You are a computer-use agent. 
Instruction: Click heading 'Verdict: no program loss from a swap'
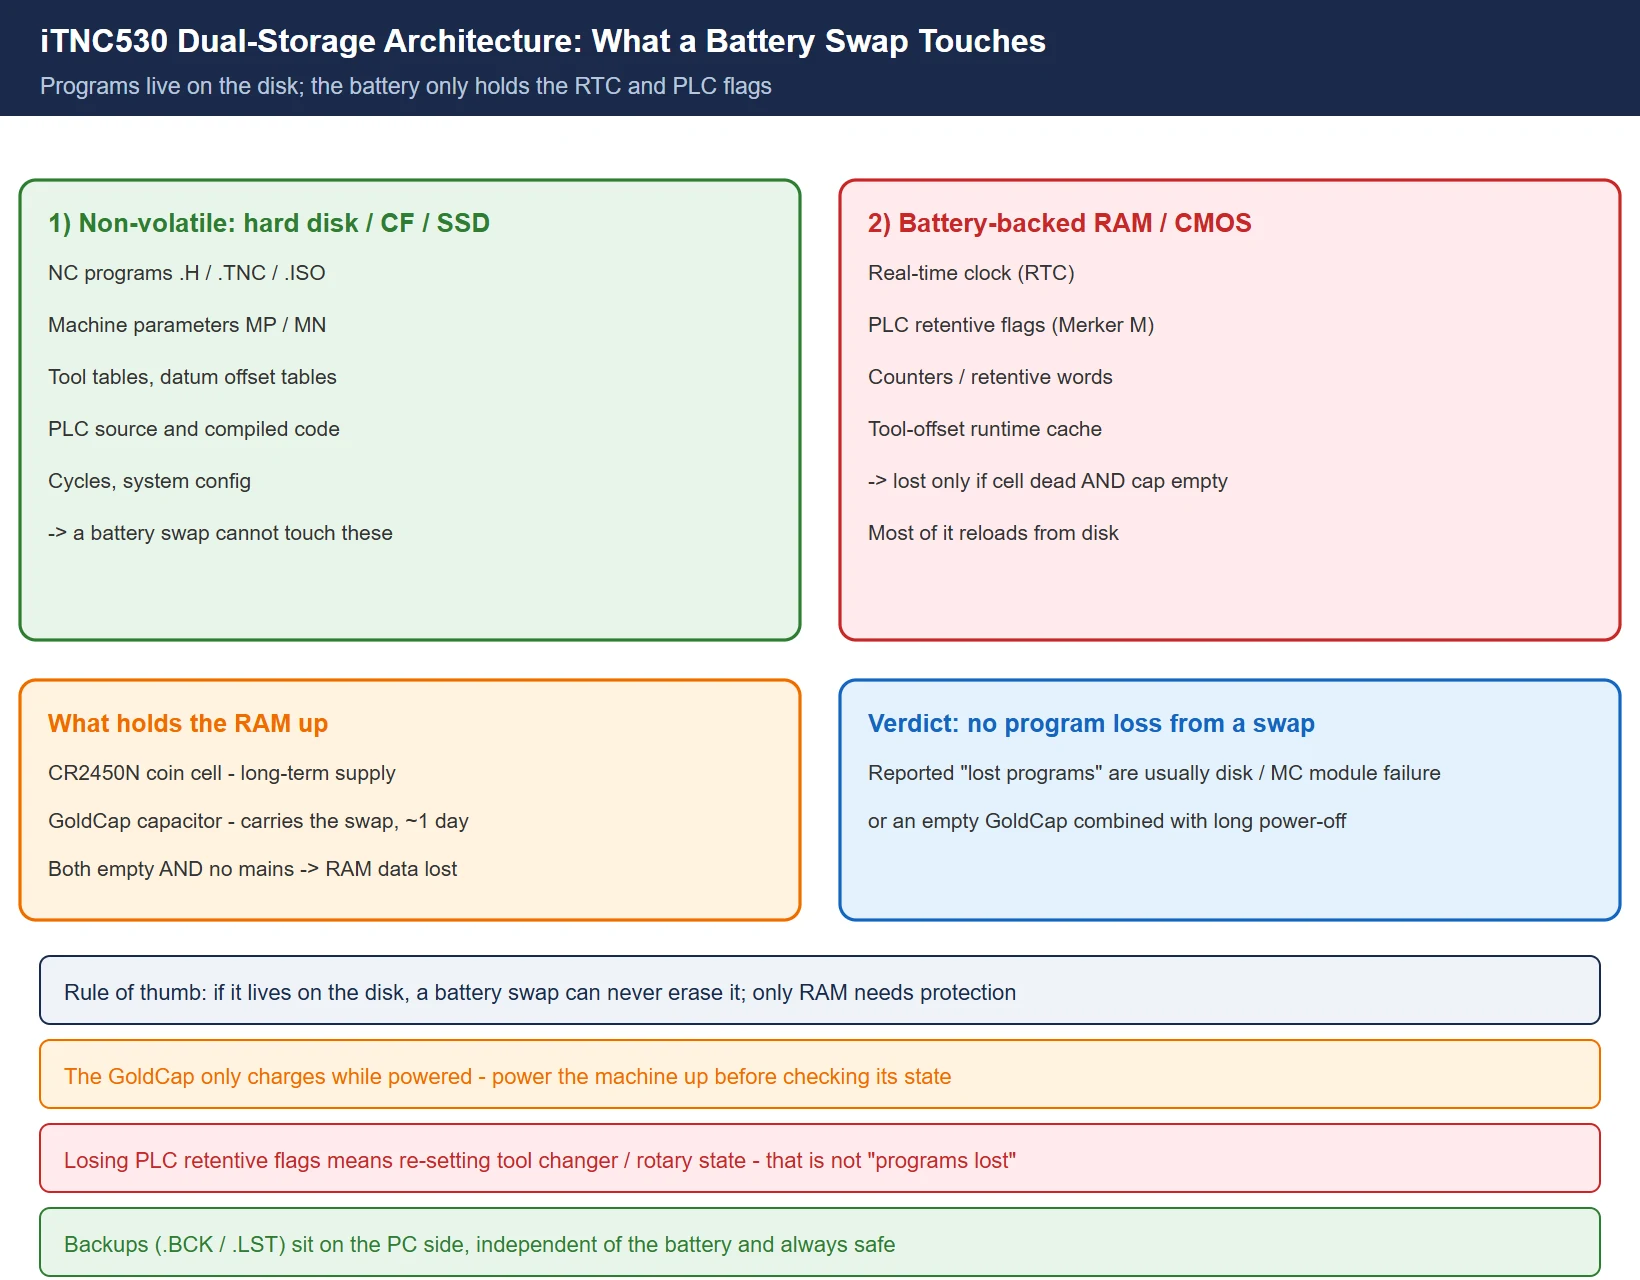coord(1091,723)
